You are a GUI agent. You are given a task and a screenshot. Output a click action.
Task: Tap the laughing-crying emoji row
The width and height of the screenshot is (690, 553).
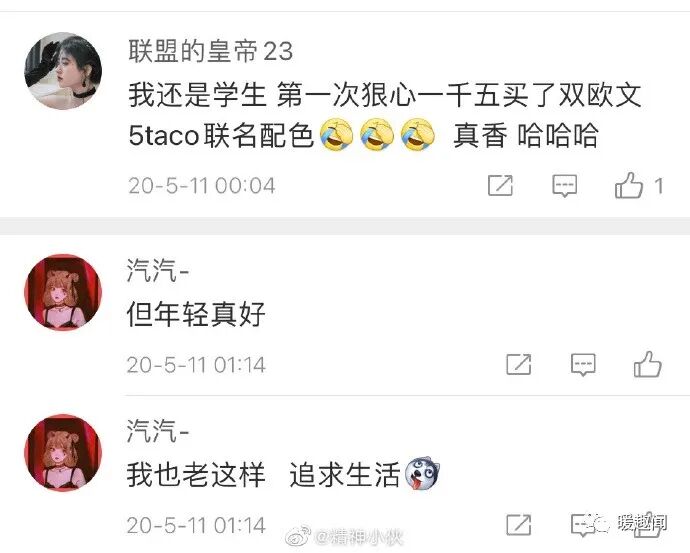pos(377,135)
